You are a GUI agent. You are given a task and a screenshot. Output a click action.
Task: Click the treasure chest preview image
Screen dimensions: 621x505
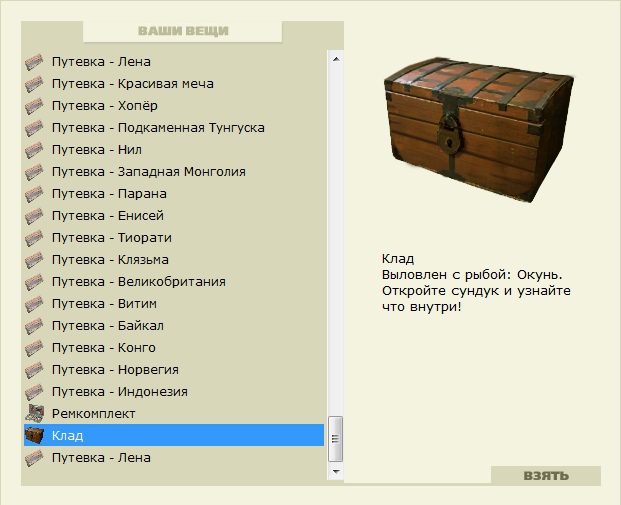(x=478, y=130)
